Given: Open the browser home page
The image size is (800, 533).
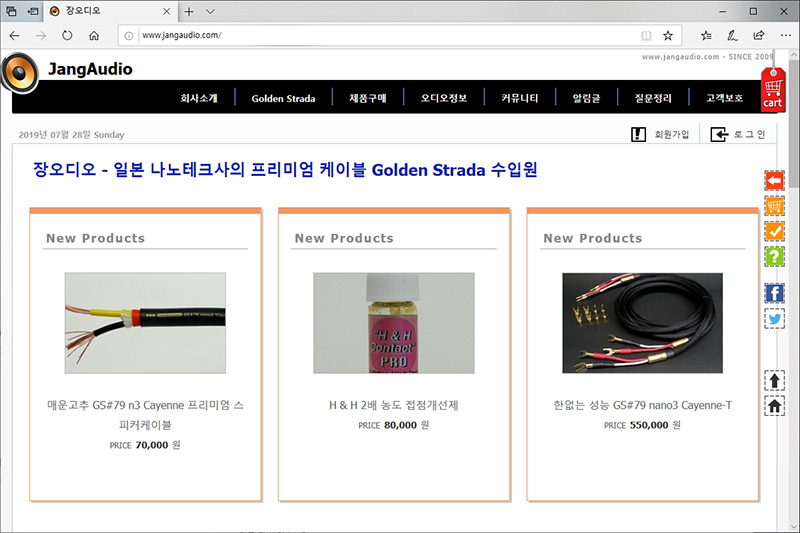Looking at the screenshot, I should pyautogui.click(x=94, y=35).
